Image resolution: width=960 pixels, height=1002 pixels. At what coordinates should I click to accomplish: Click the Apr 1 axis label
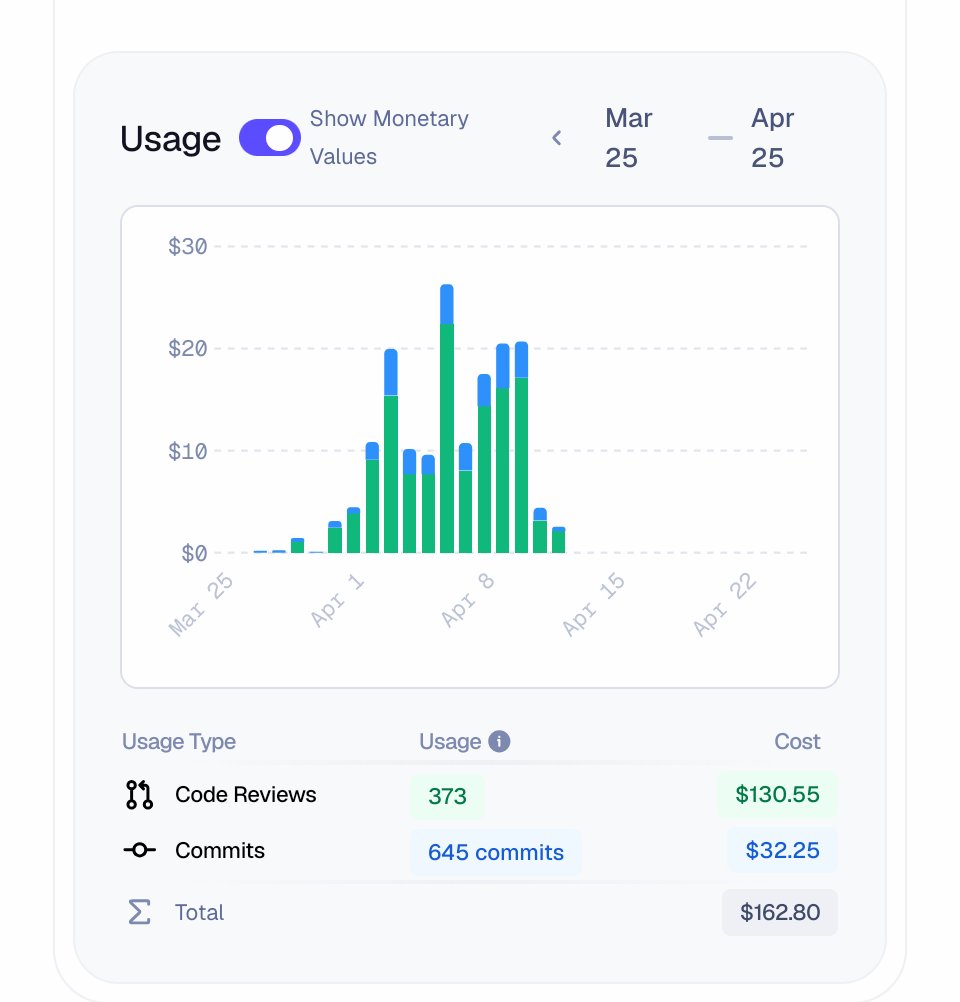click(x=337, y=599)
